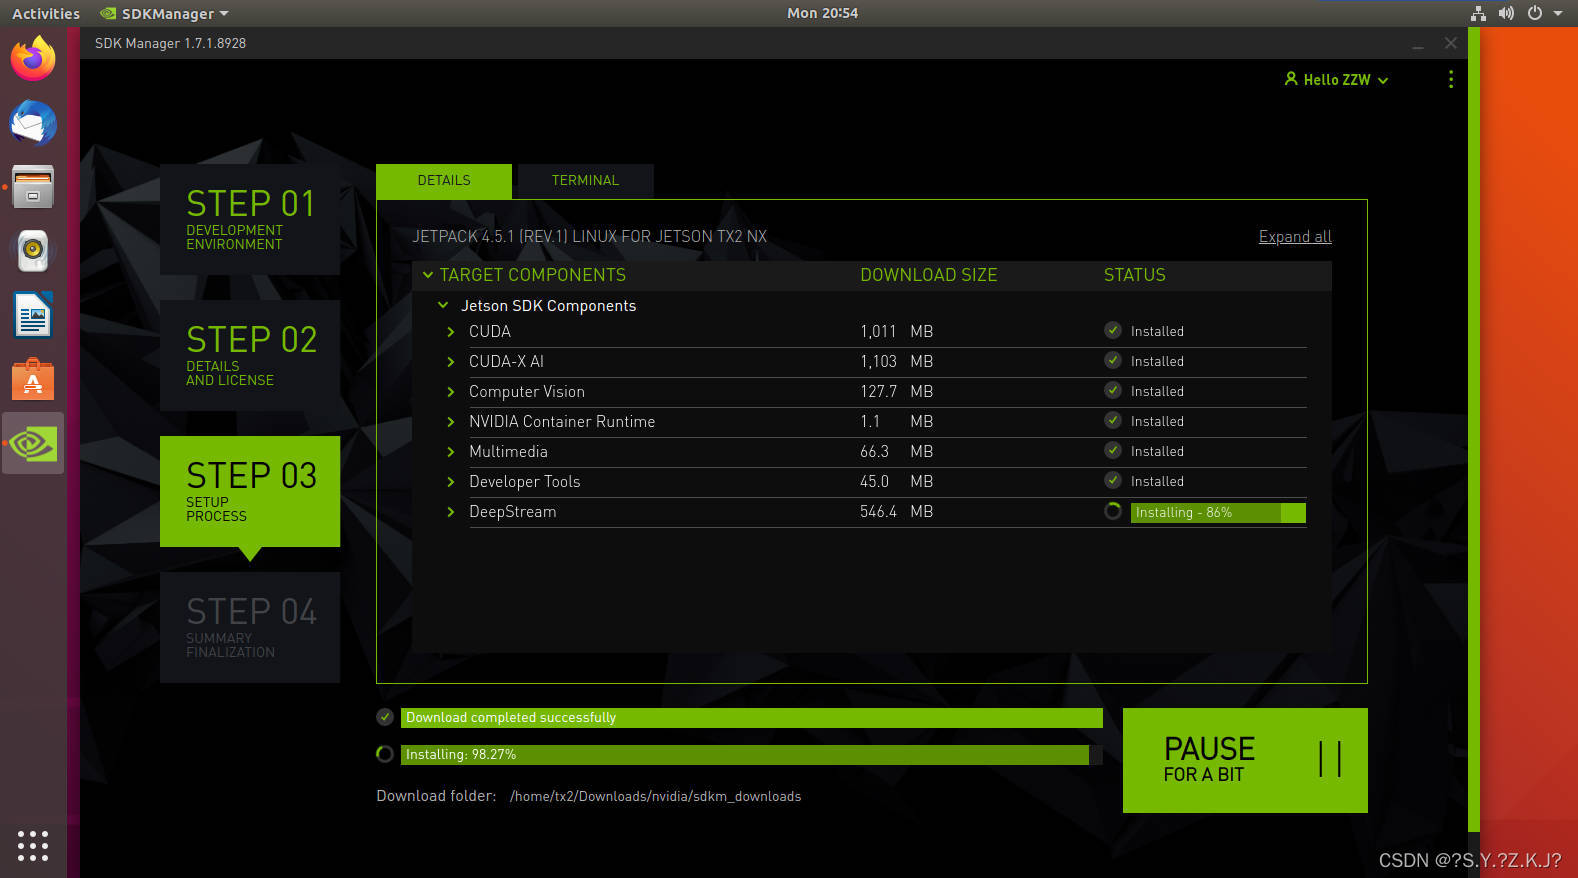The width and height of the screenshot is (1578, 878).
Task: Launch Thunderbird mail from the dock
Action: click(x=33, y=123)
